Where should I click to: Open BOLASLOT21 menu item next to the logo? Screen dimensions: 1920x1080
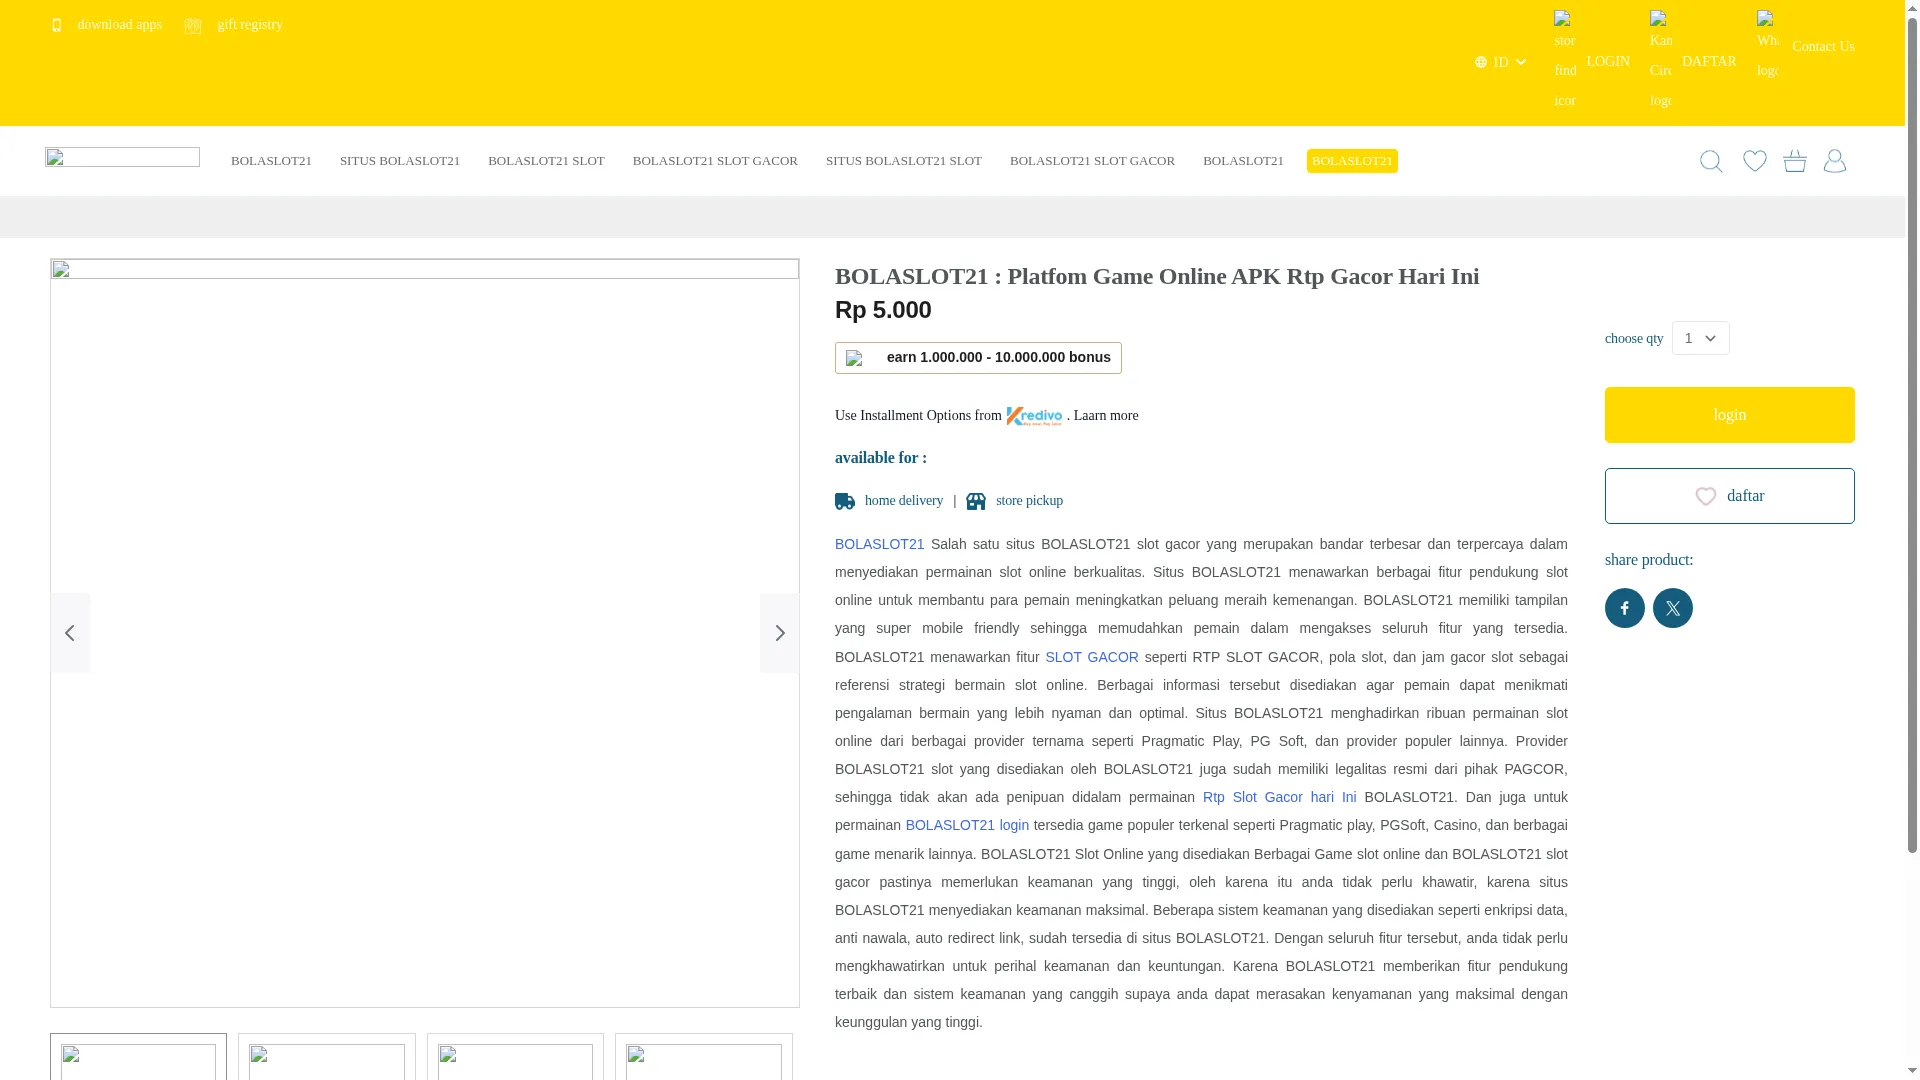271,161
